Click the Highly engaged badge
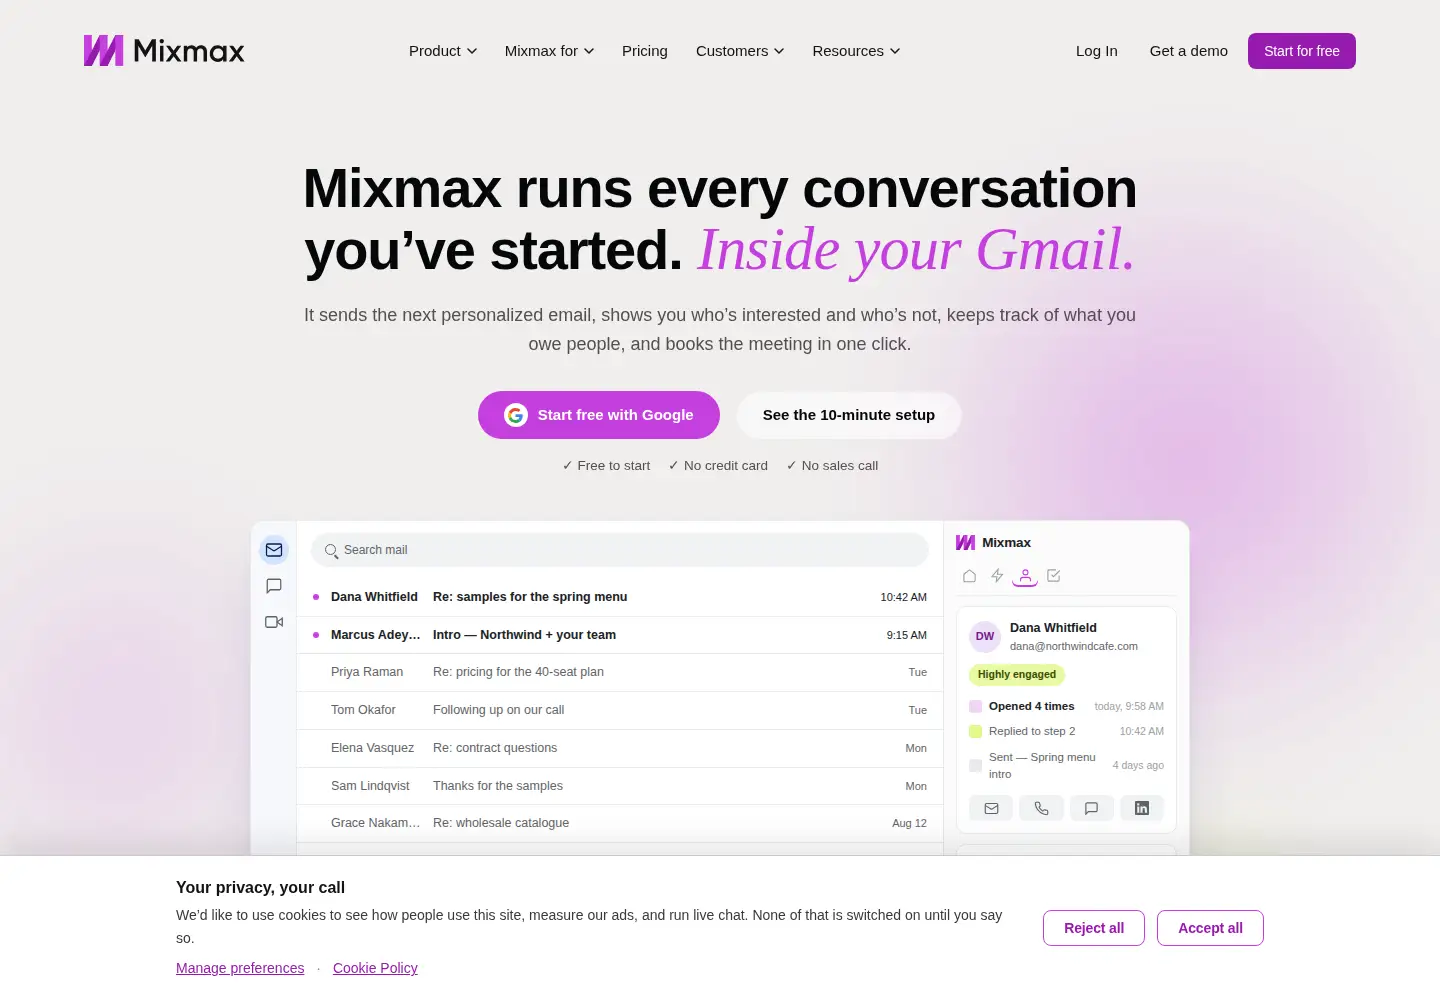This screenshot has height=1000, width=1440. tap(1017, 674)
